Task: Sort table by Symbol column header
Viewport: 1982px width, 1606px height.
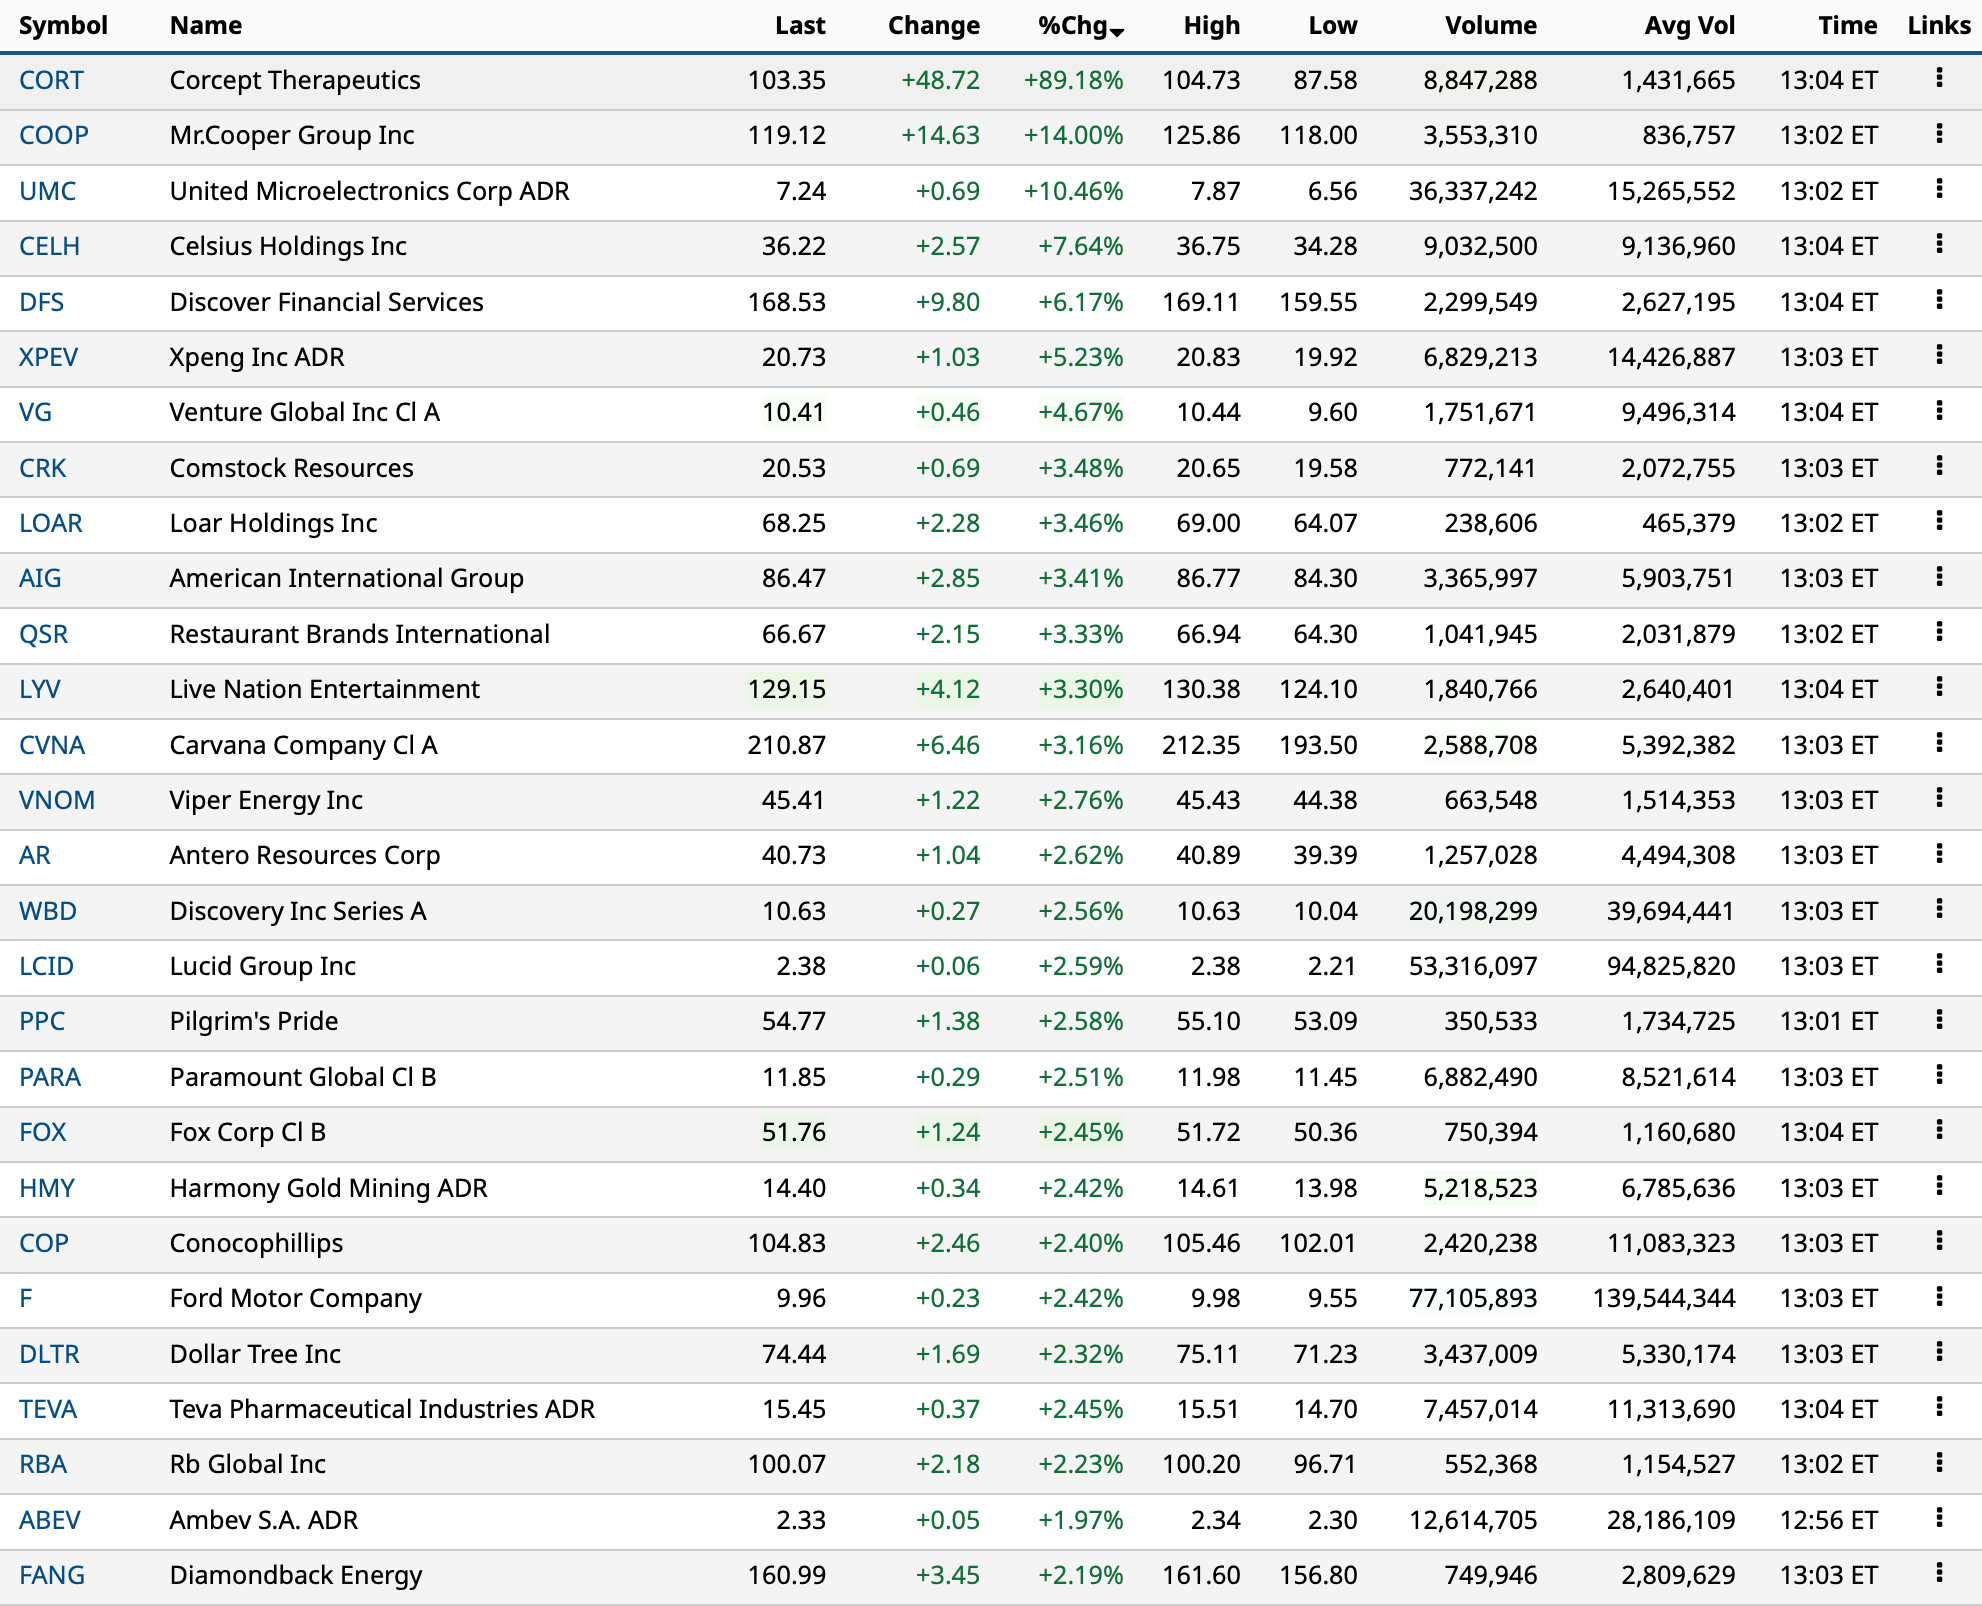Action: [63, 26]
